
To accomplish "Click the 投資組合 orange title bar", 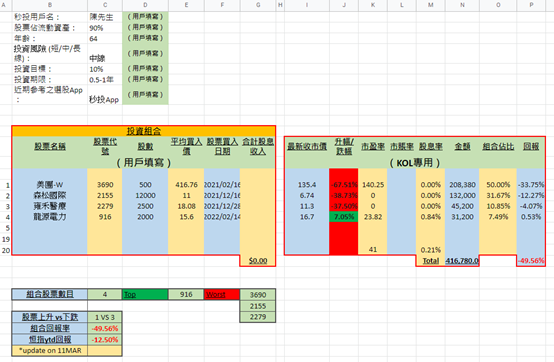I will tap(143, 131).
